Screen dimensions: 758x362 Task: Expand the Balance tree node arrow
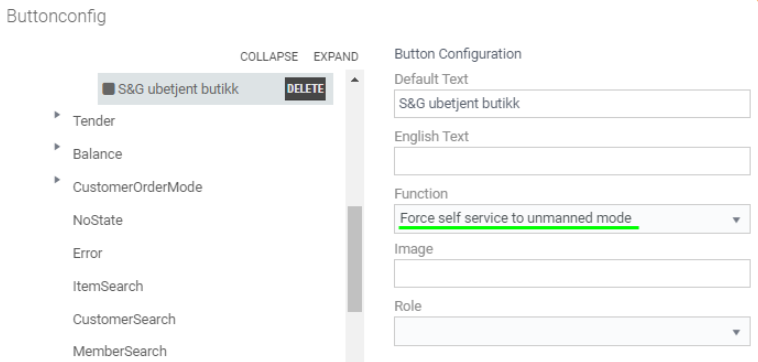57,146
